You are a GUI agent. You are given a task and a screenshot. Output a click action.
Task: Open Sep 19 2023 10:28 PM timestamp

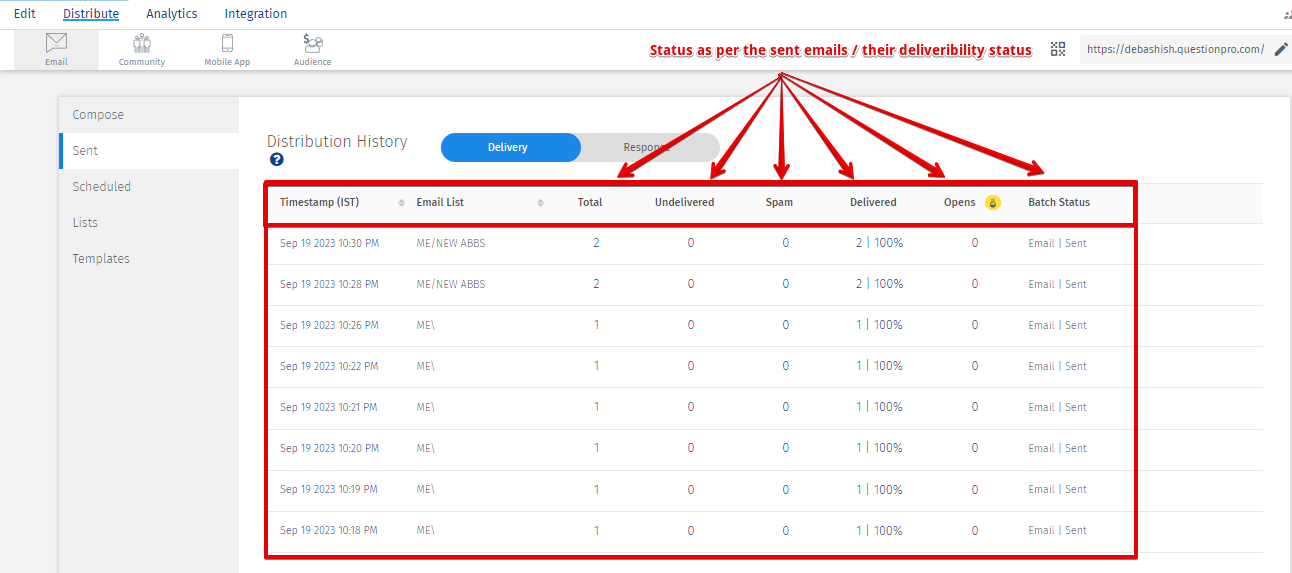tap(329, 284)
